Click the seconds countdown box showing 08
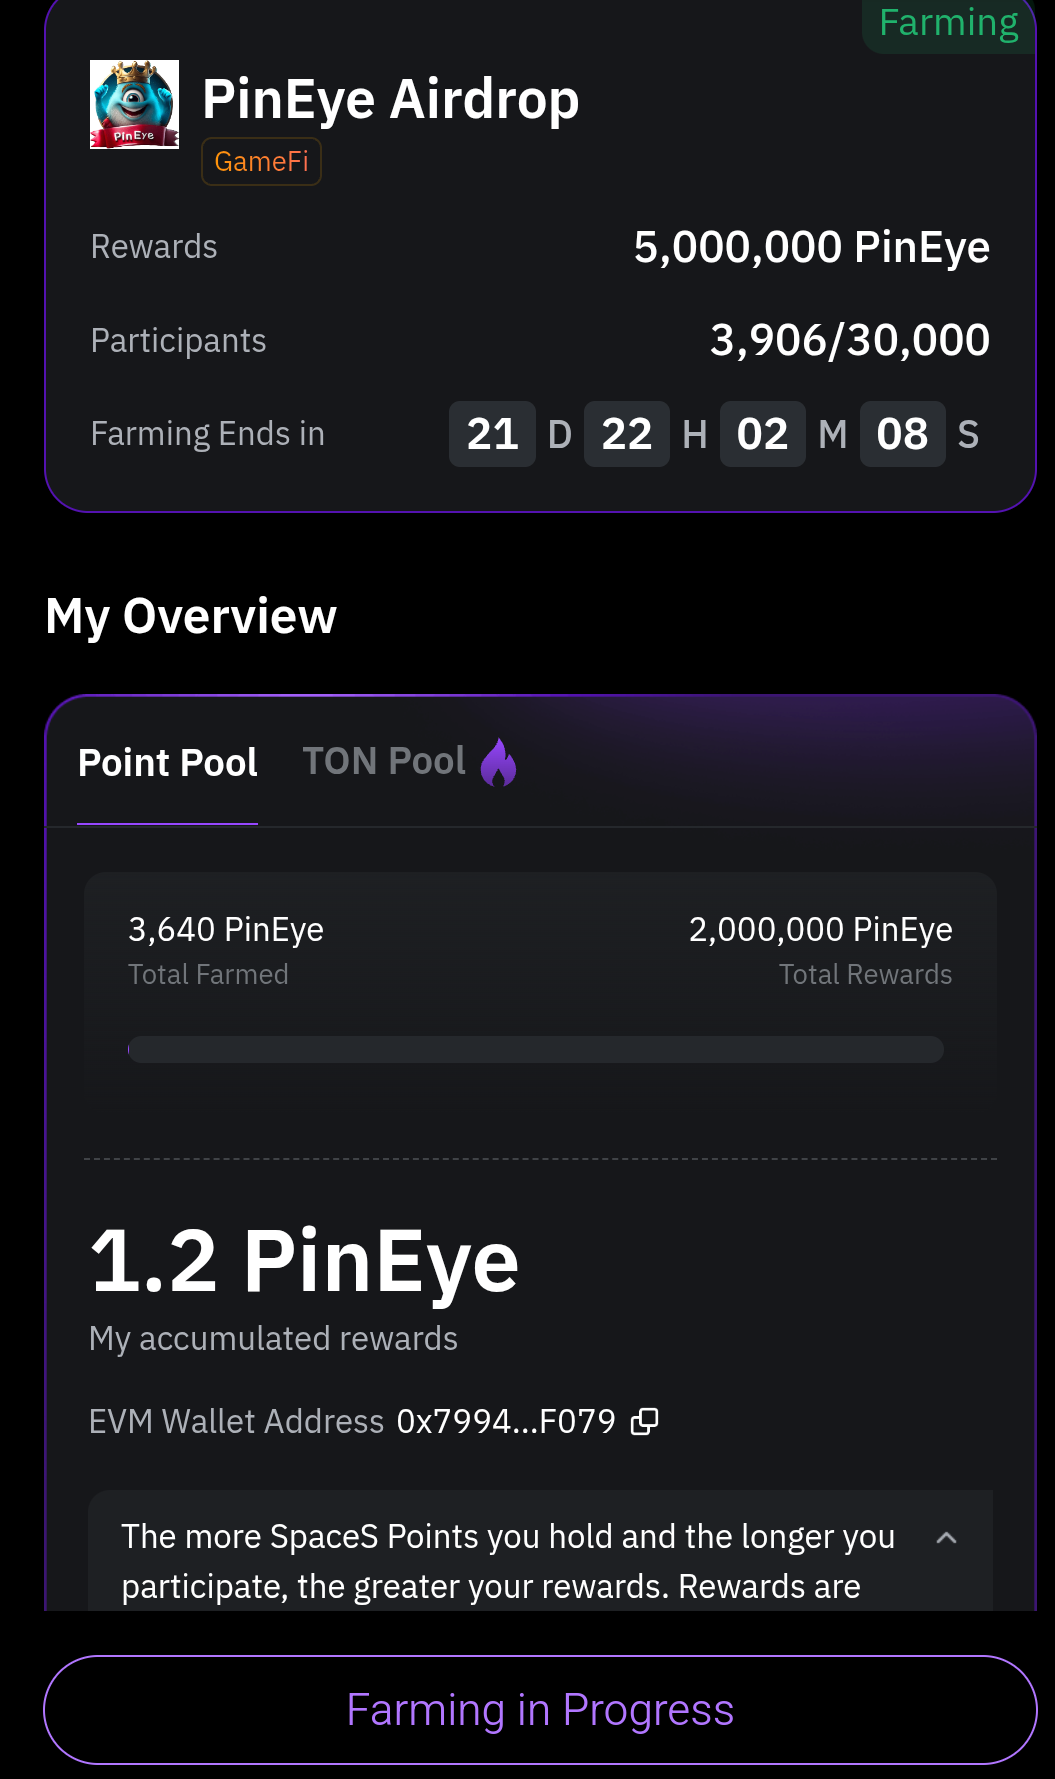The width and height of the screenshot is (1055, 1779). pos(902,434)
